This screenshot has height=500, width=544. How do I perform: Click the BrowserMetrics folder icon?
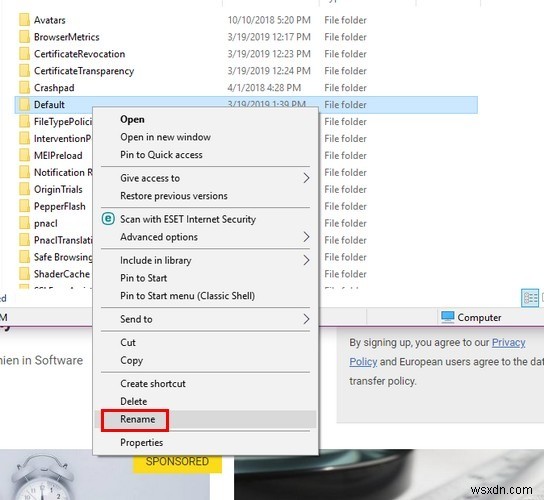[x=24, y=37]
